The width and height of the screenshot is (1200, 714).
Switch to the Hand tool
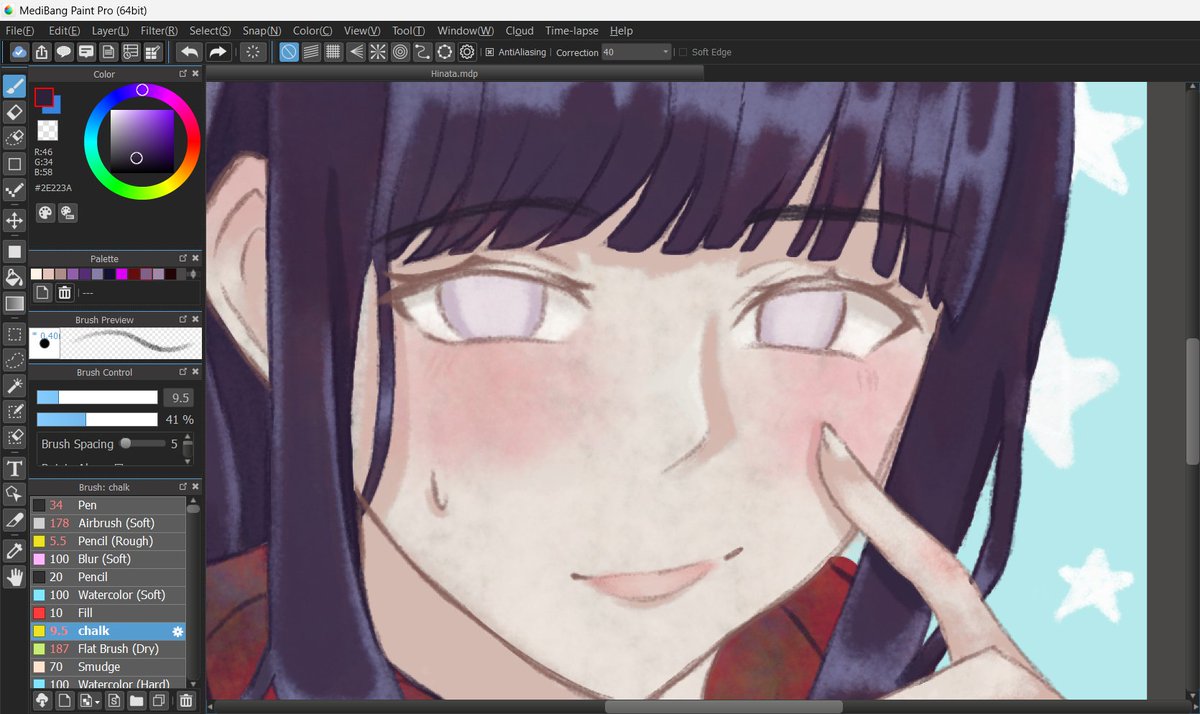[15, 576]
